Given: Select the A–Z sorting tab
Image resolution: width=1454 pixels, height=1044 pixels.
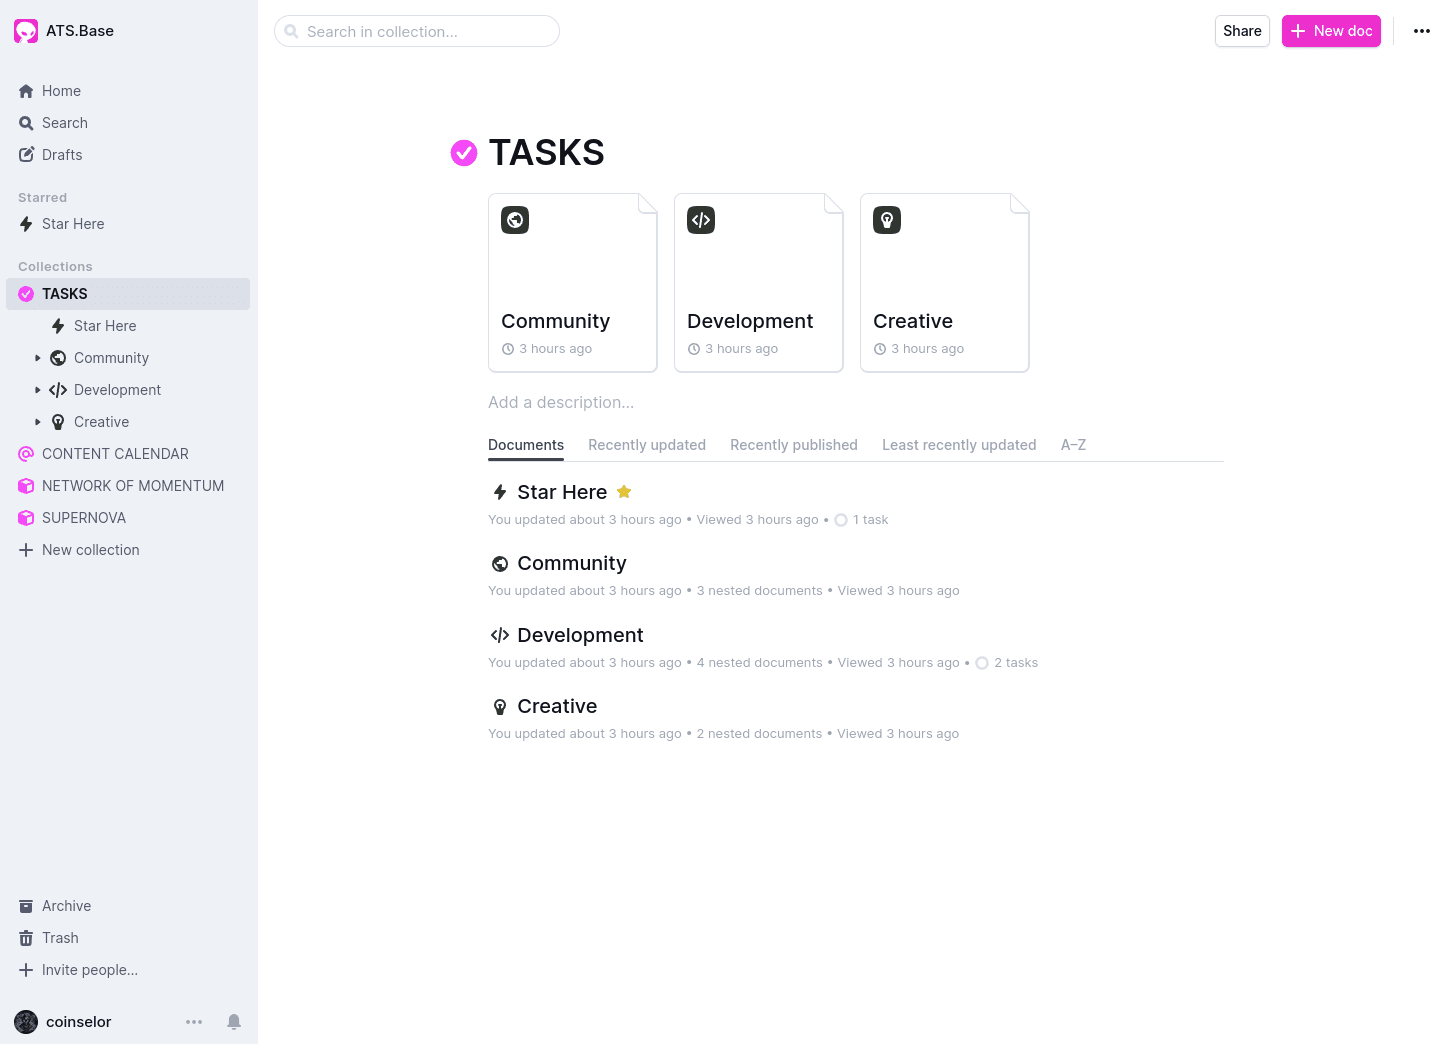Looking at the screenshot, I should (x=1073, y=445).
